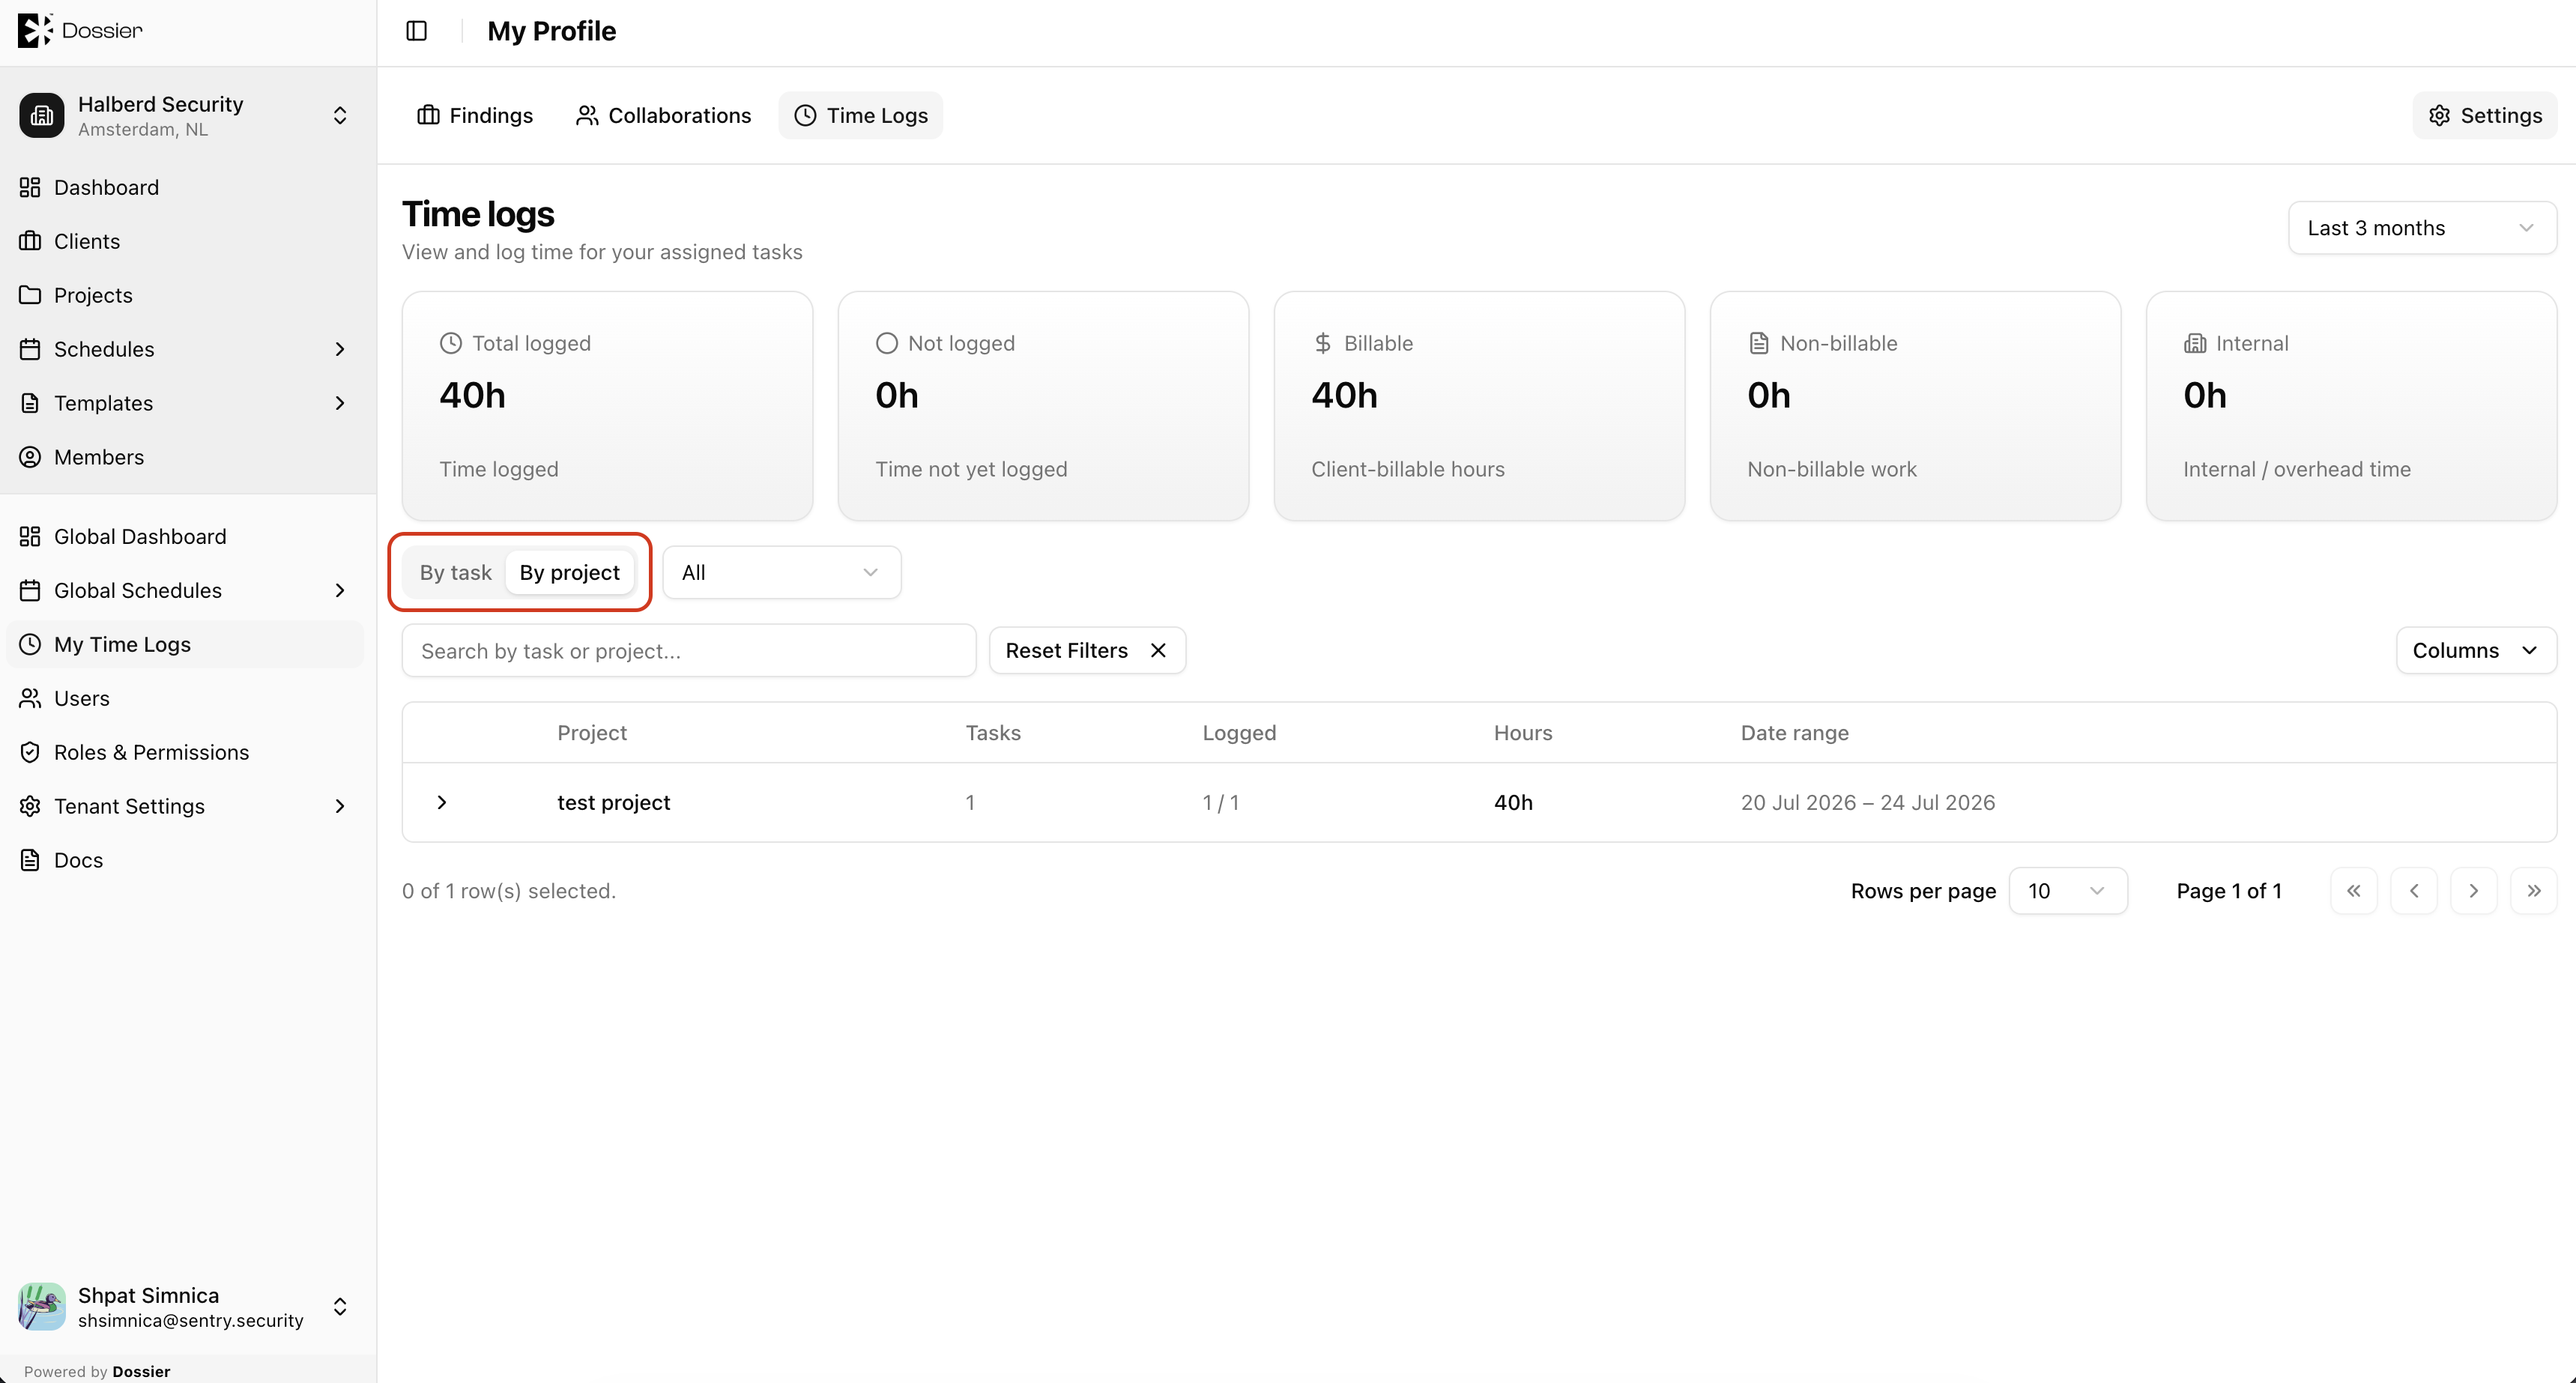Click the Reset Filters button

pos(1087,650)
